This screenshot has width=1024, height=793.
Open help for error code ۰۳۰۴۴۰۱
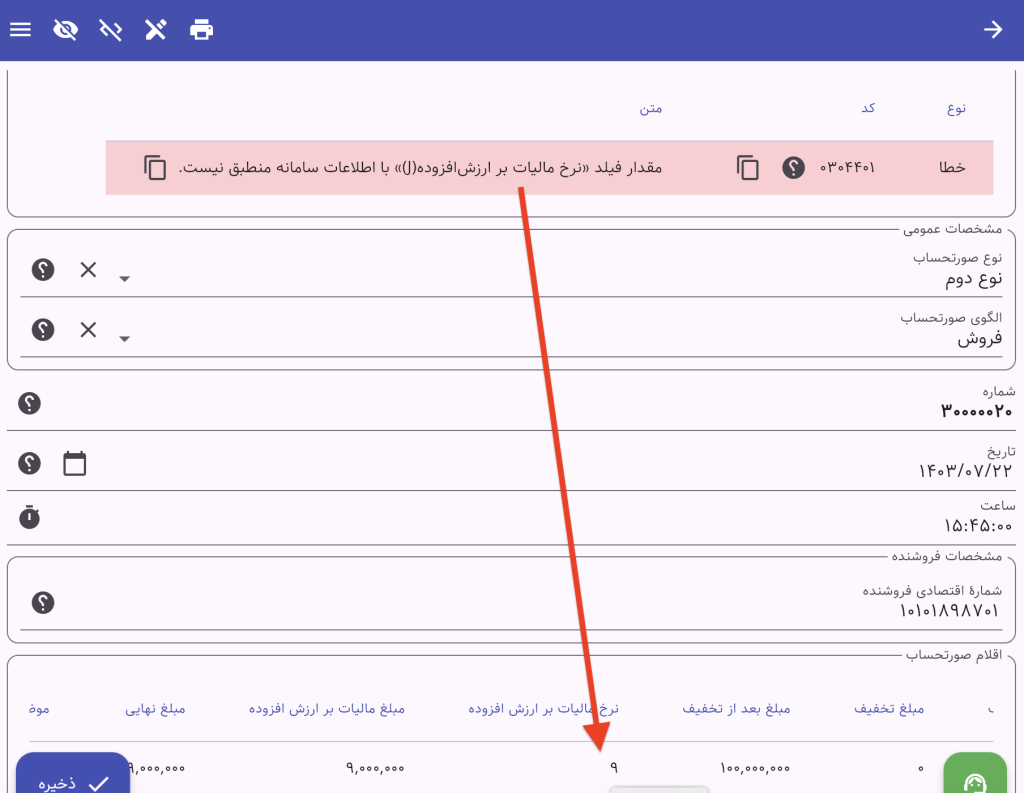click(x=793, y=168)
